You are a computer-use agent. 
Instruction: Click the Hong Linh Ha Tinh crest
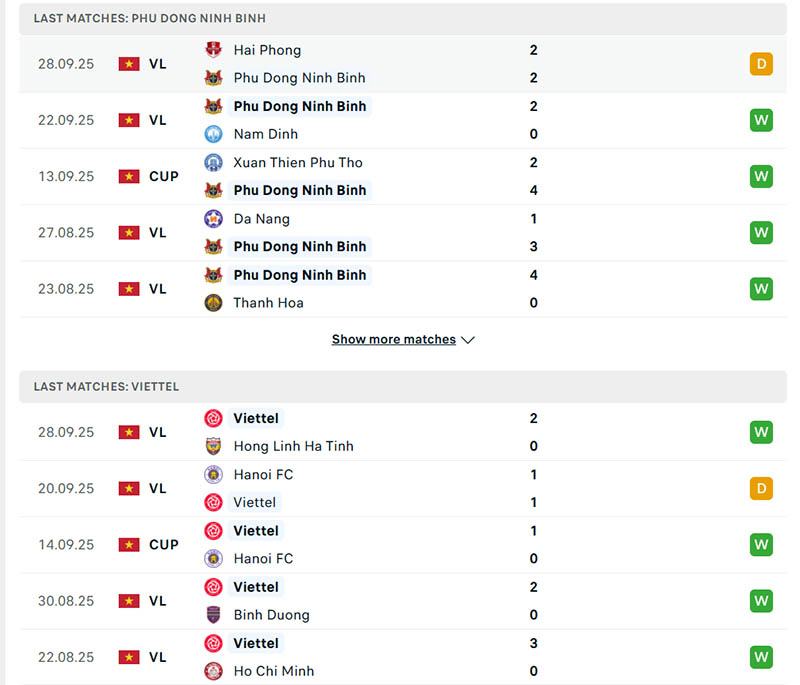213,447
